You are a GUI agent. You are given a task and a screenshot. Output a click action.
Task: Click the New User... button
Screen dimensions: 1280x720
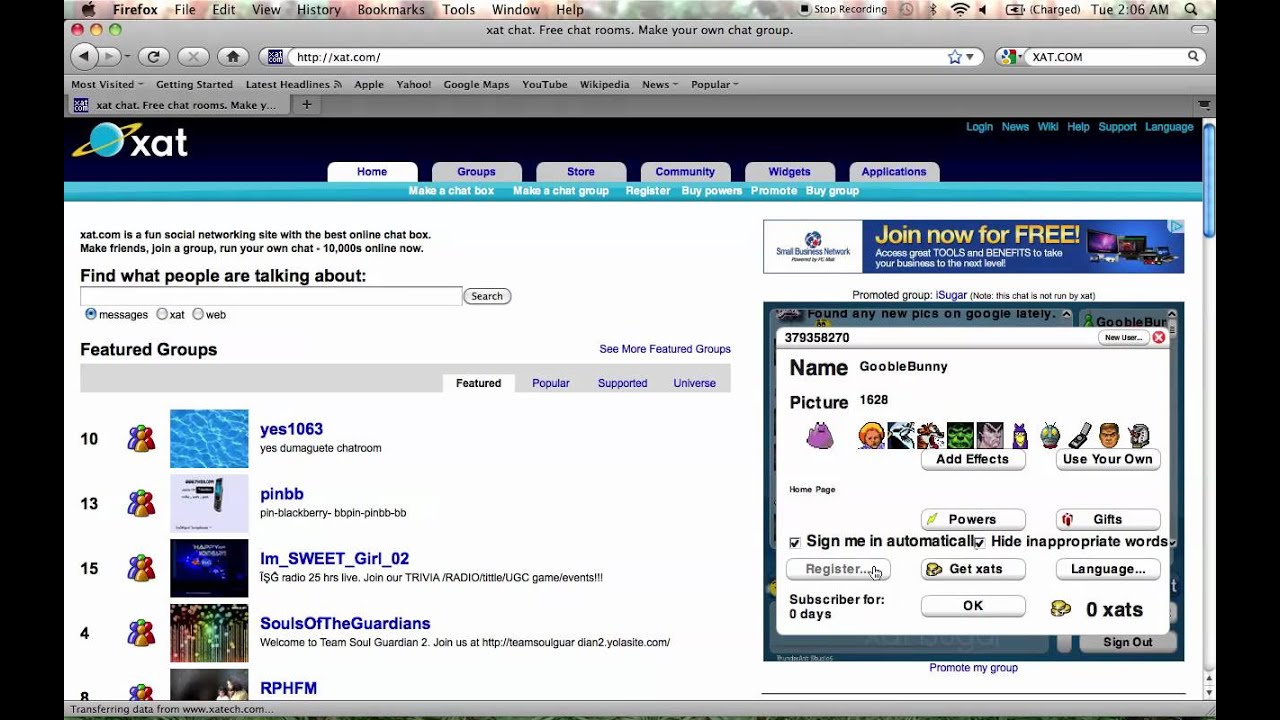1123,338
